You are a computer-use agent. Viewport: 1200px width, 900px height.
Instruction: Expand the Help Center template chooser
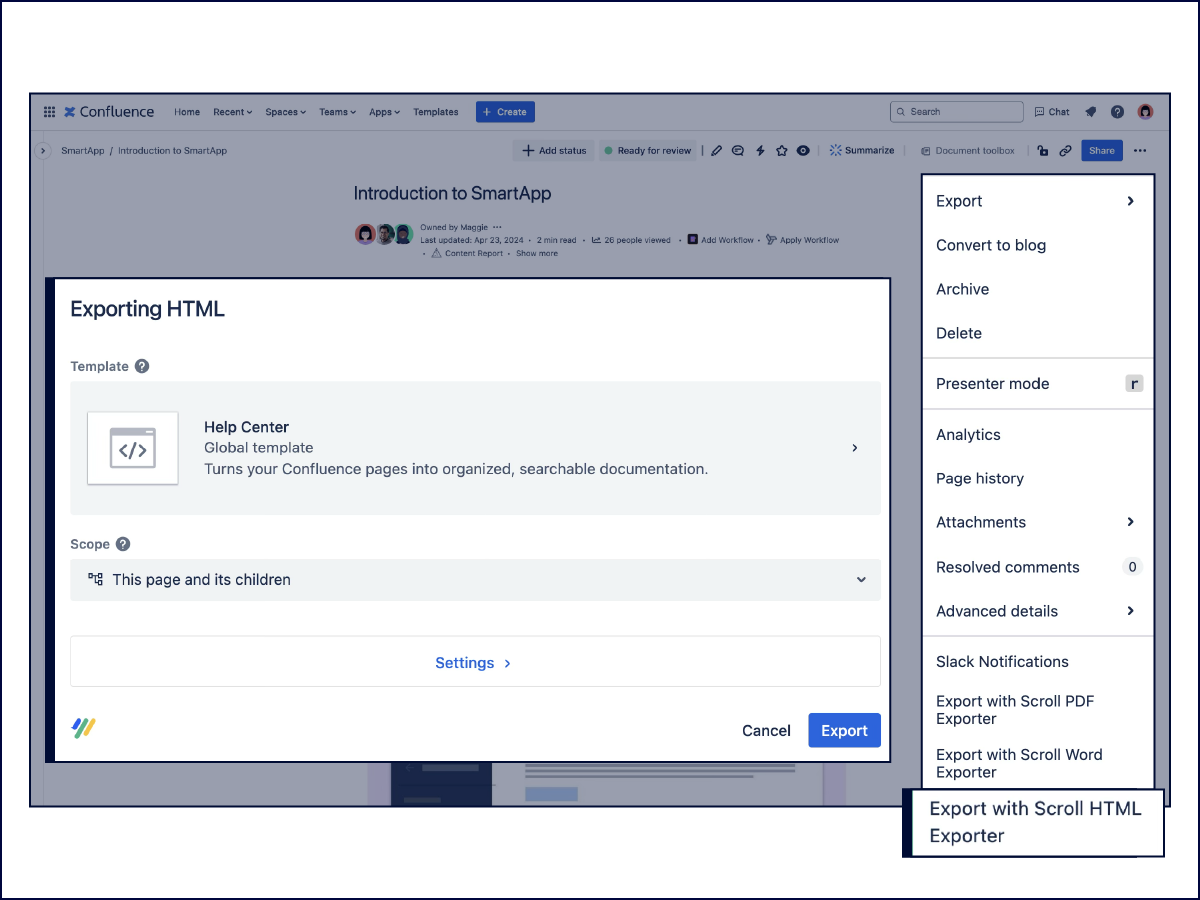pyautogui.click(x=855, y=448)
